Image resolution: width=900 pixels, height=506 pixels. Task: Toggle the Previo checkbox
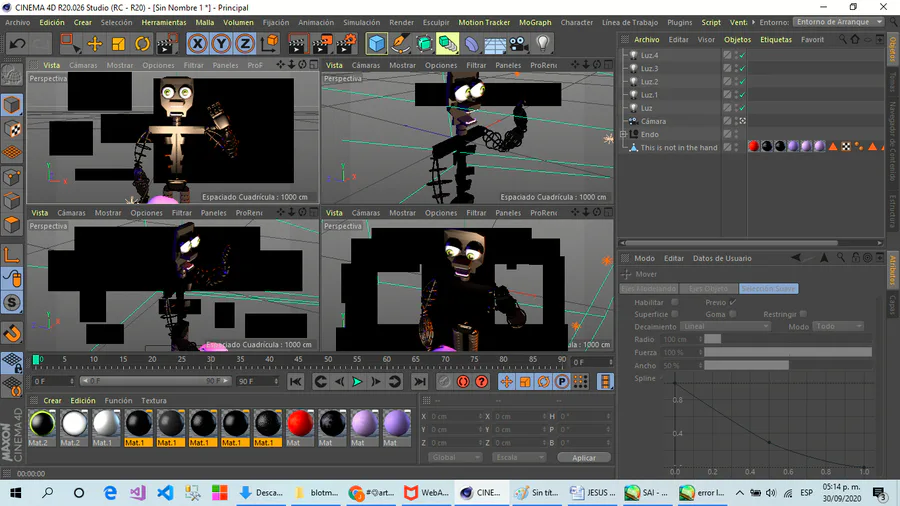[733, 301]
